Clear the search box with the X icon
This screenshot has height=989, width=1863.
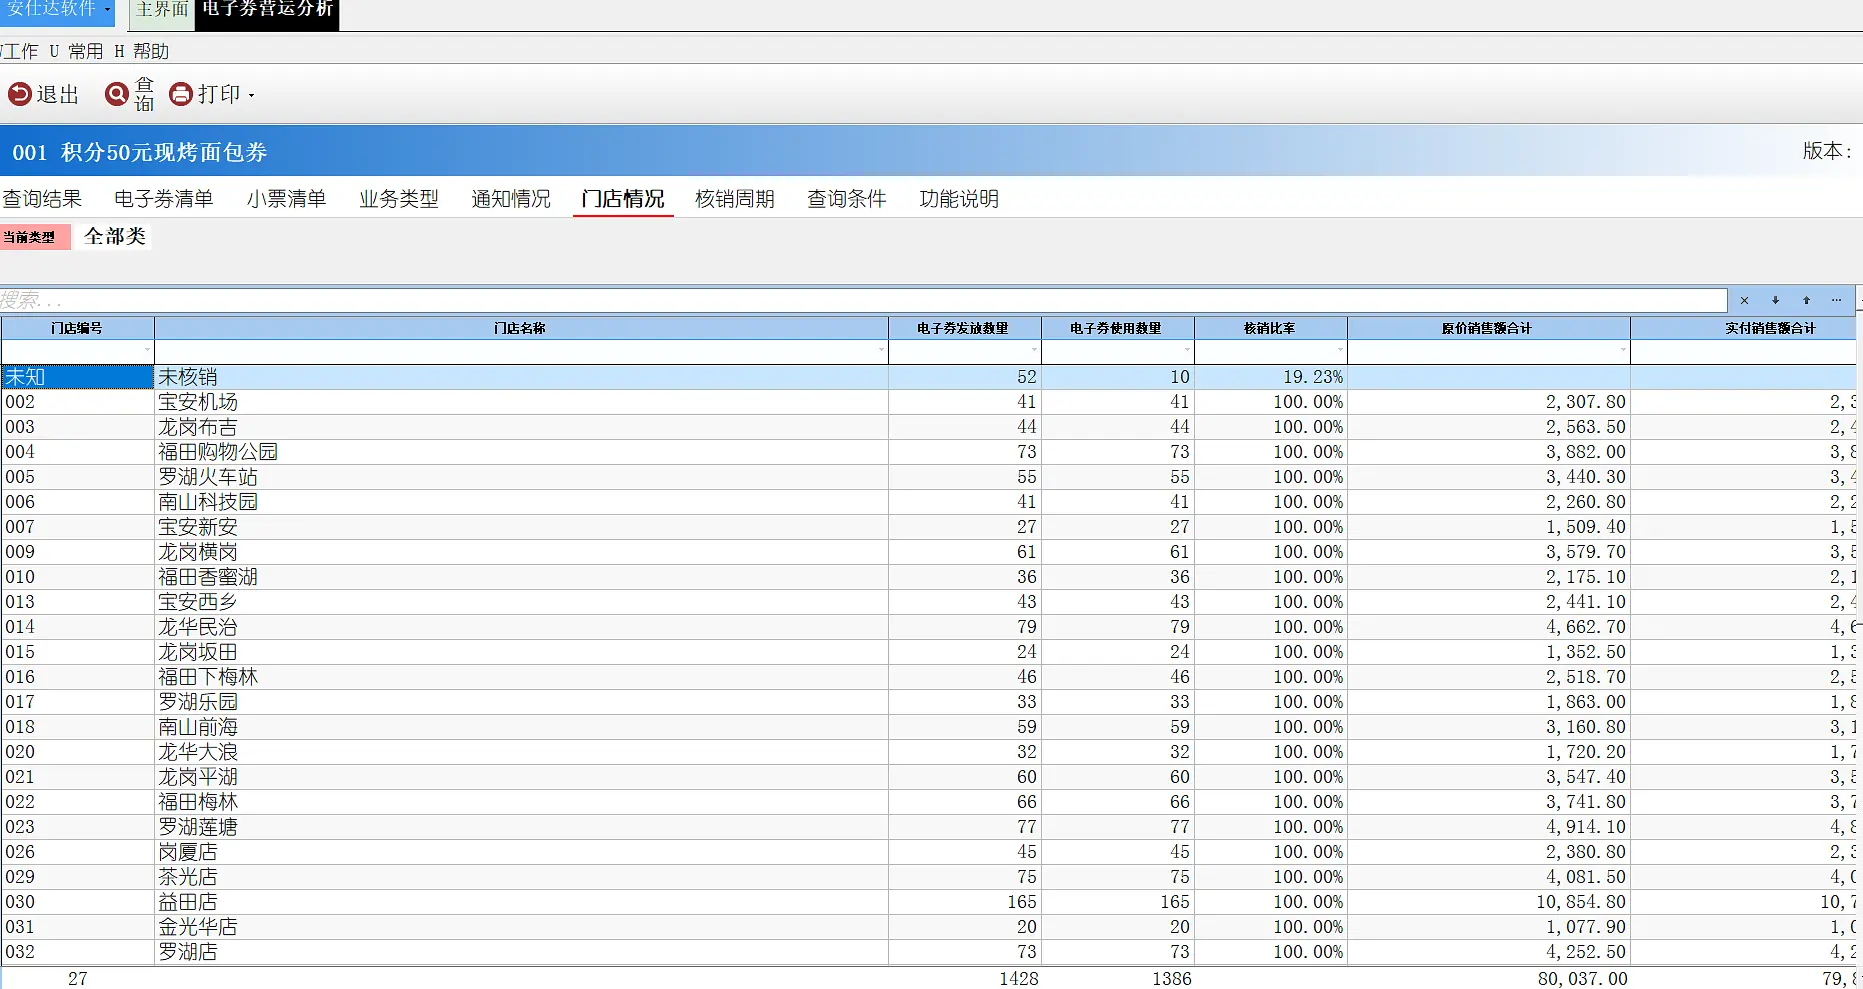coord(1744,300)
